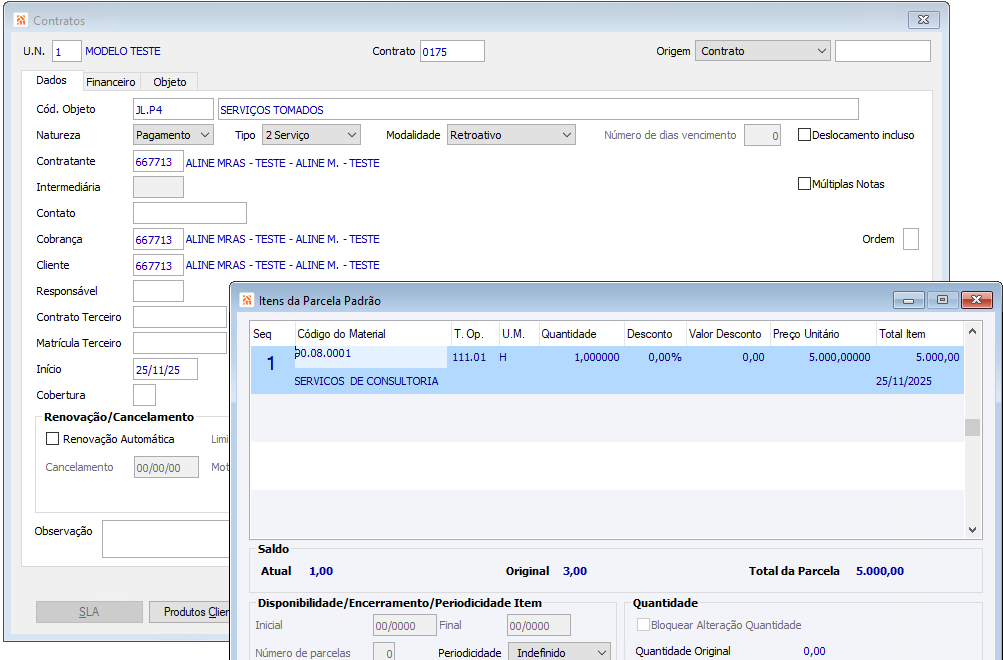
Task: Close the Contratos window
Action: (923, 20)
